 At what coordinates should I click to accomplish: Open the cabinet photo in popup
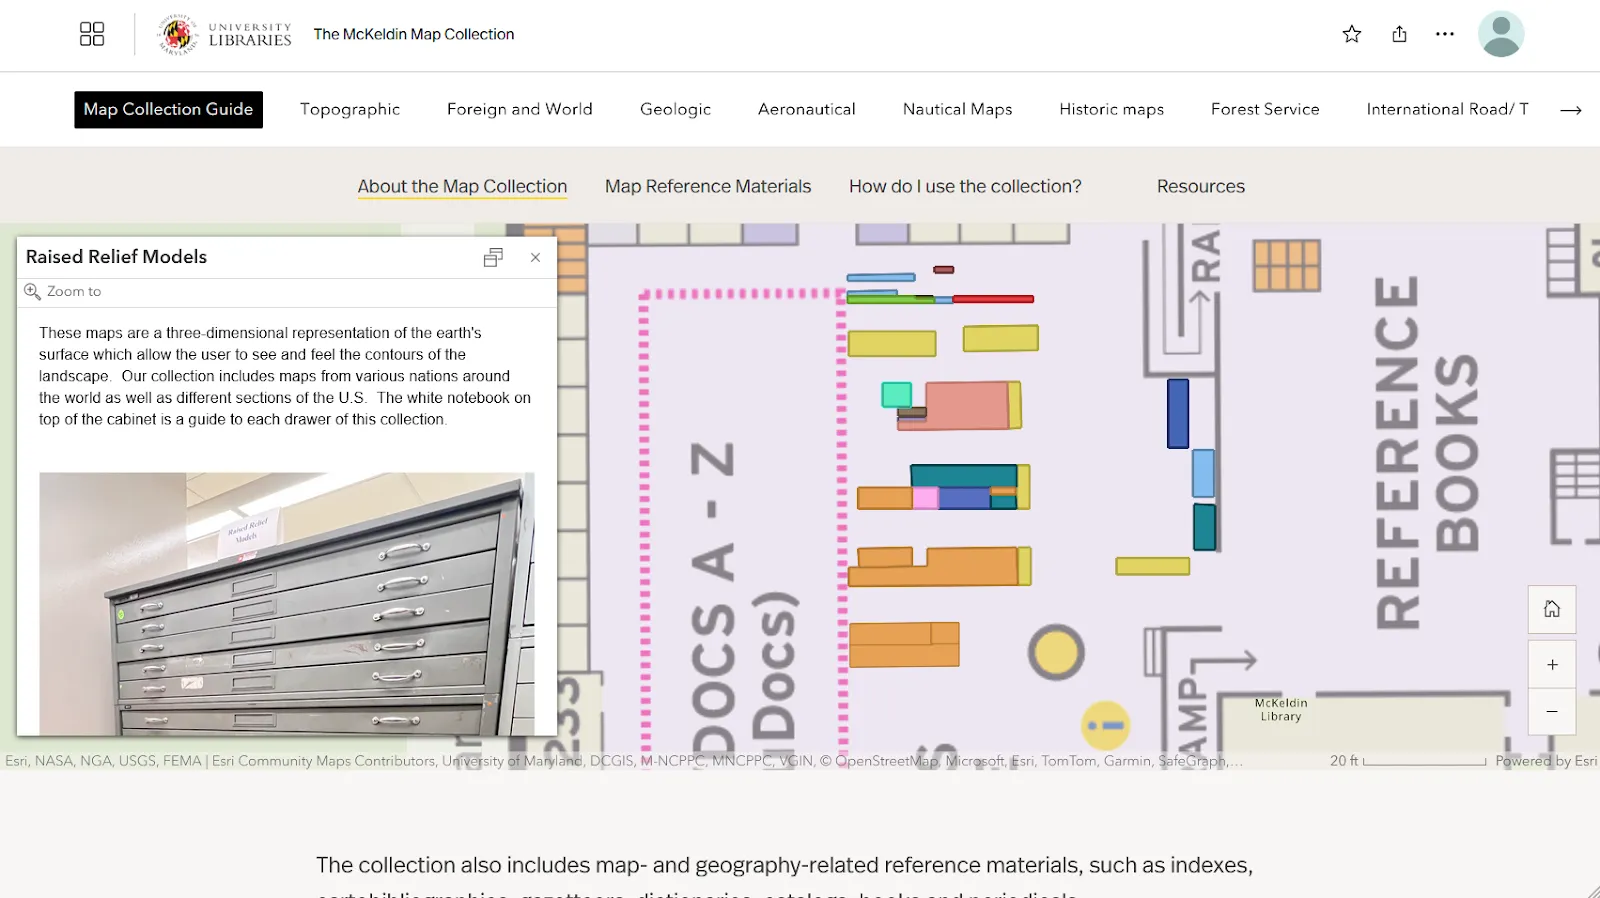click(x=286, y=604)
